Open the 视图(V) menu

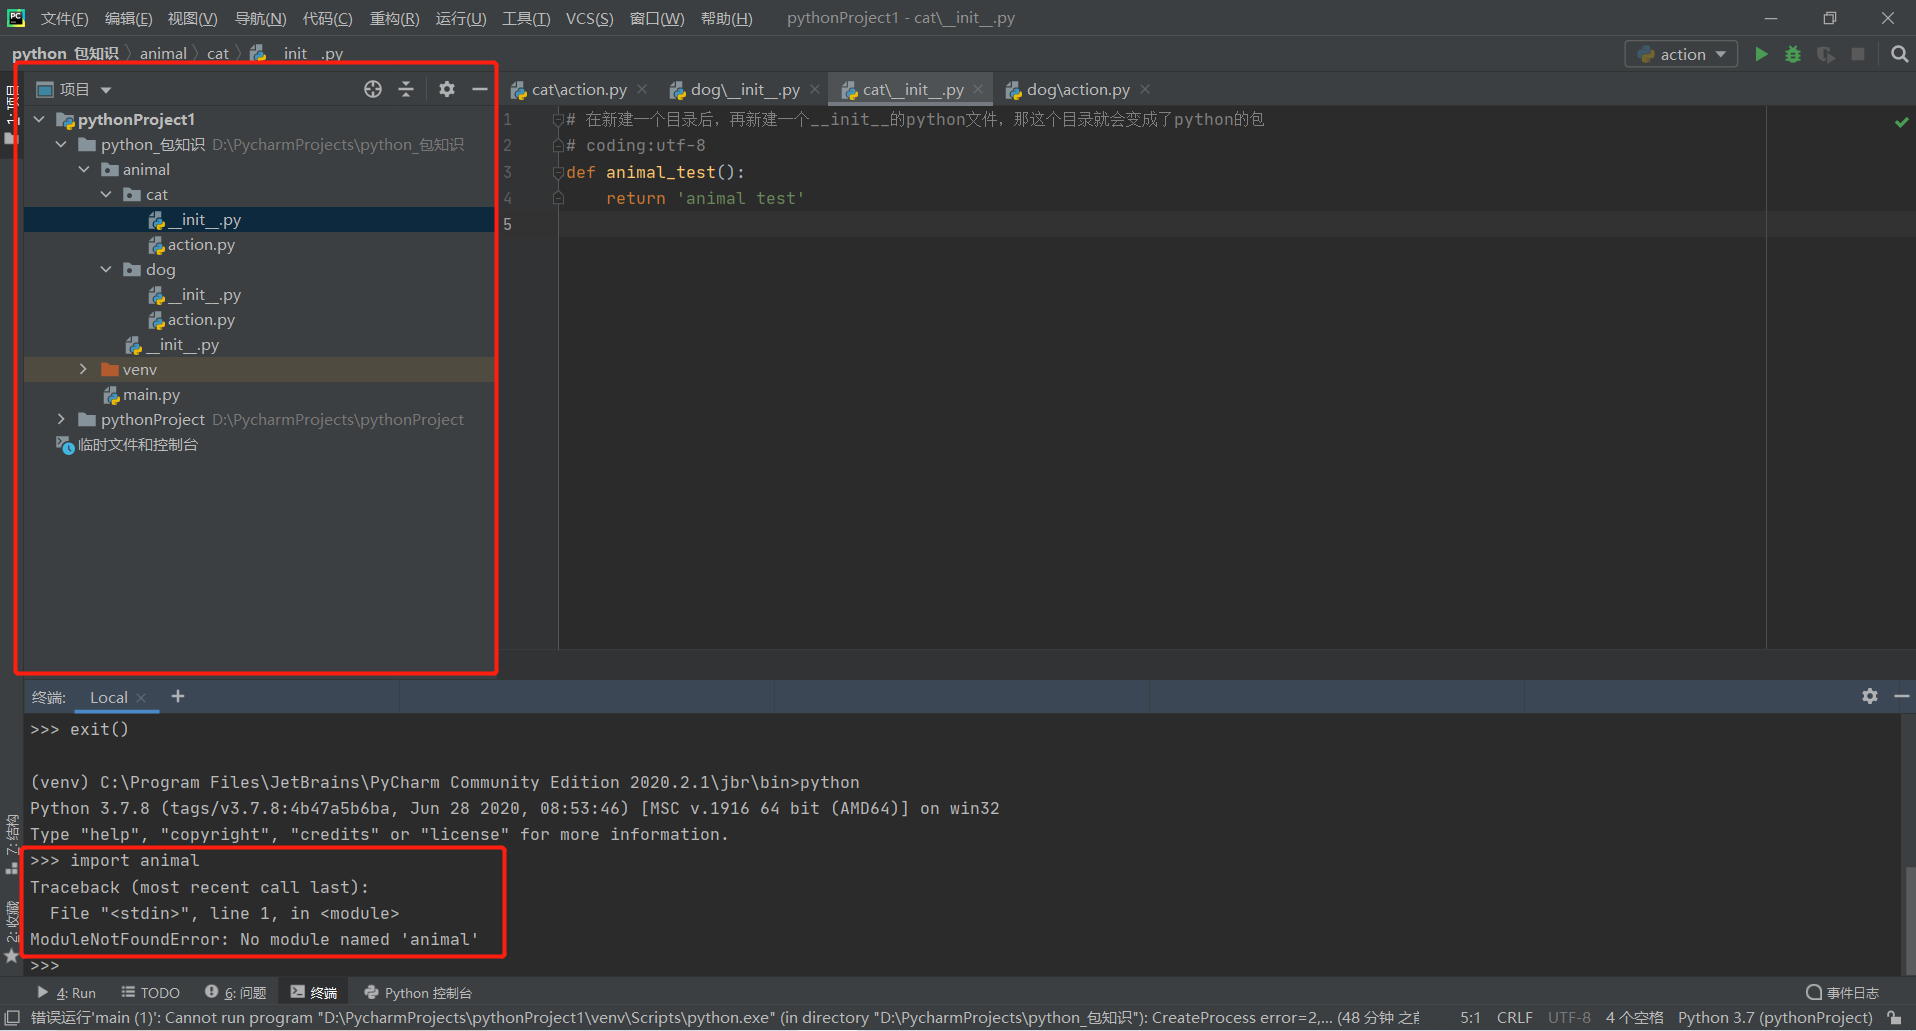point(192,19)
